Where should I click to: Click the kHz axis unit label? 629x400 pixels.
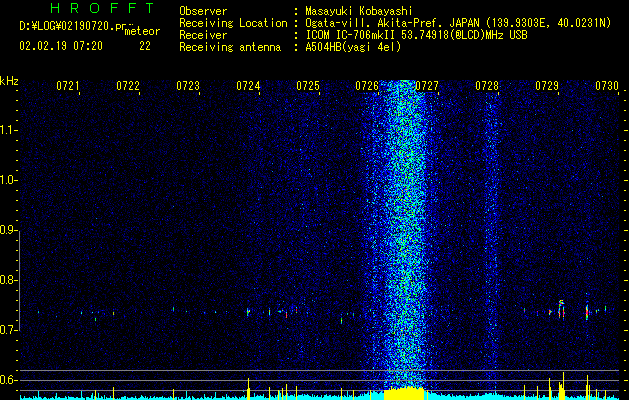click(x=9, y=81)
